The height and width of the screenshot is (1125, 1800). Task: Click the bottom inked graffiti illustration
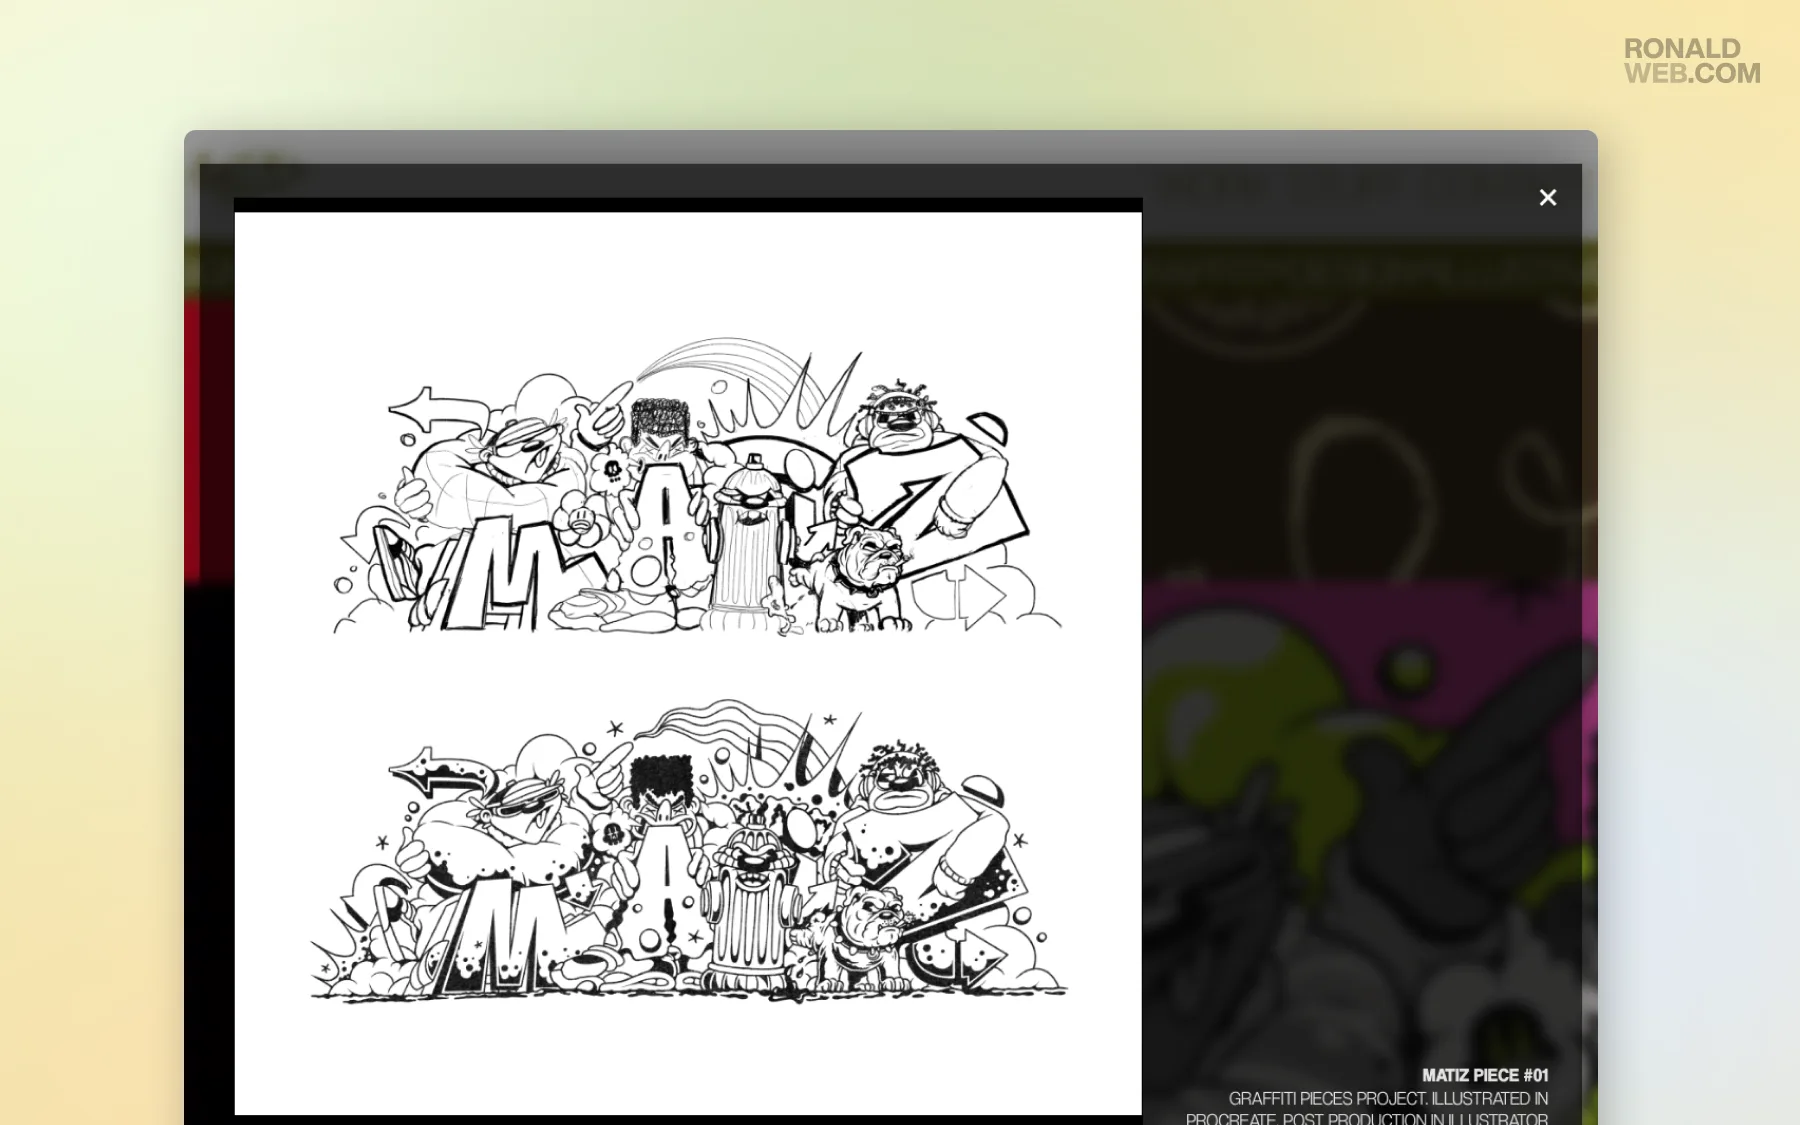point(689,852)
